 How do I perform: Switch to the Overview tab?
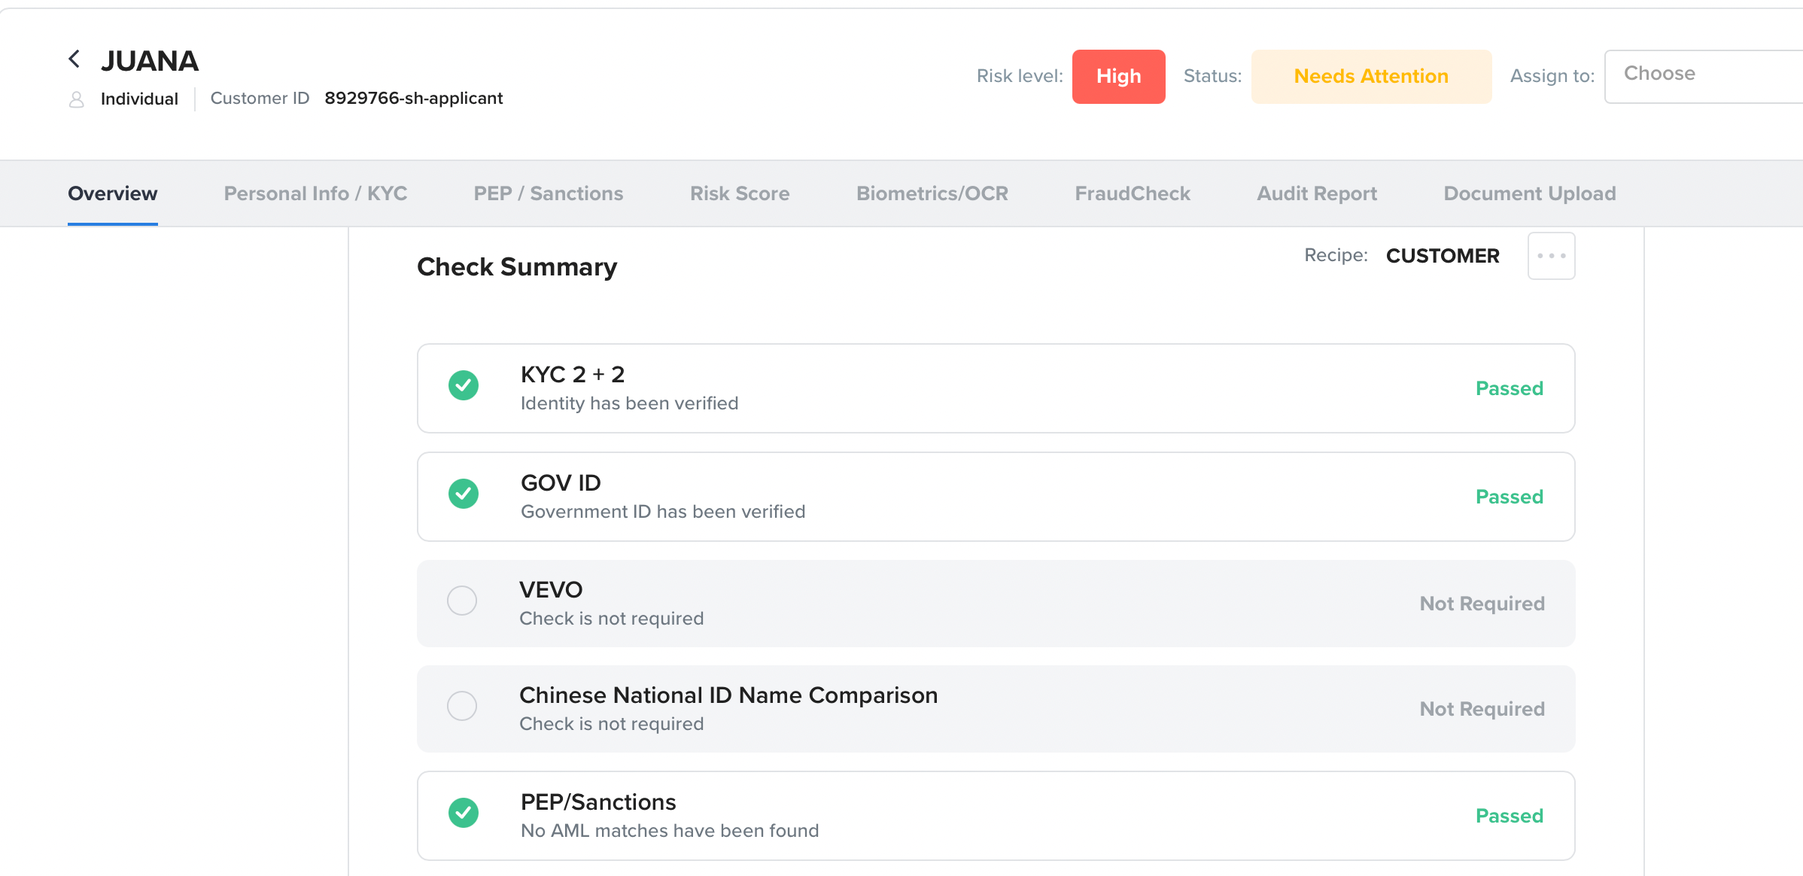click(113, 194)
